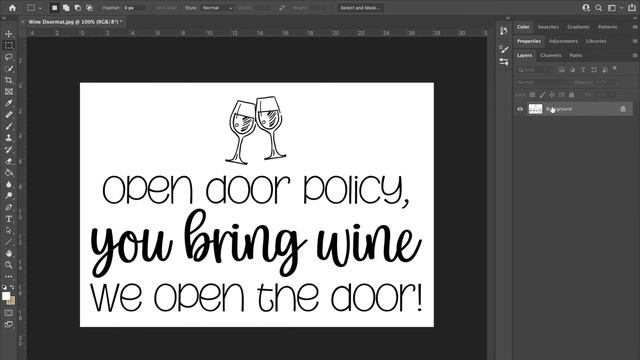Image resolution: width=640 pixels, height=360 pixels.
Task: Switch to the Channels tab
Action: 551,56
